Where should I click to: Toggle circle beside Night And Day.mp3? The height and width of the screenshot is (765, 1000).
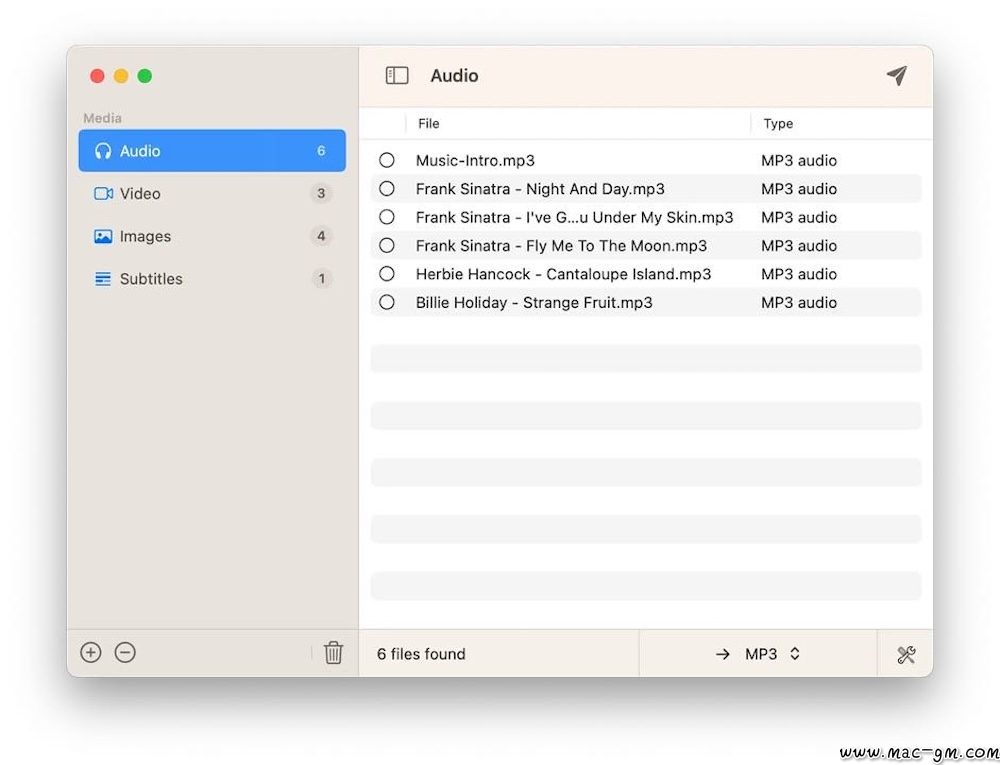point(386,189)
